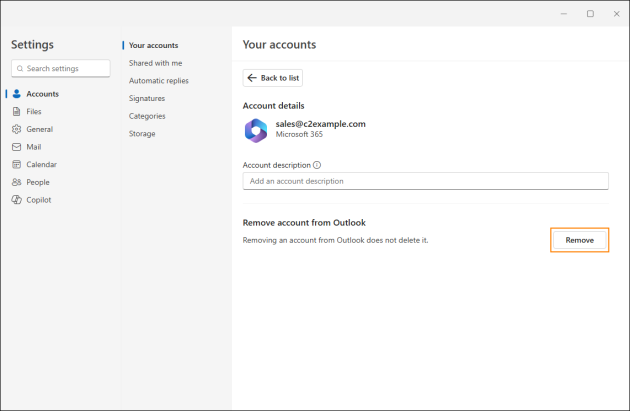630x411 pixels.
Task: Select Shared with me submenu item
Action: (155, 63)
